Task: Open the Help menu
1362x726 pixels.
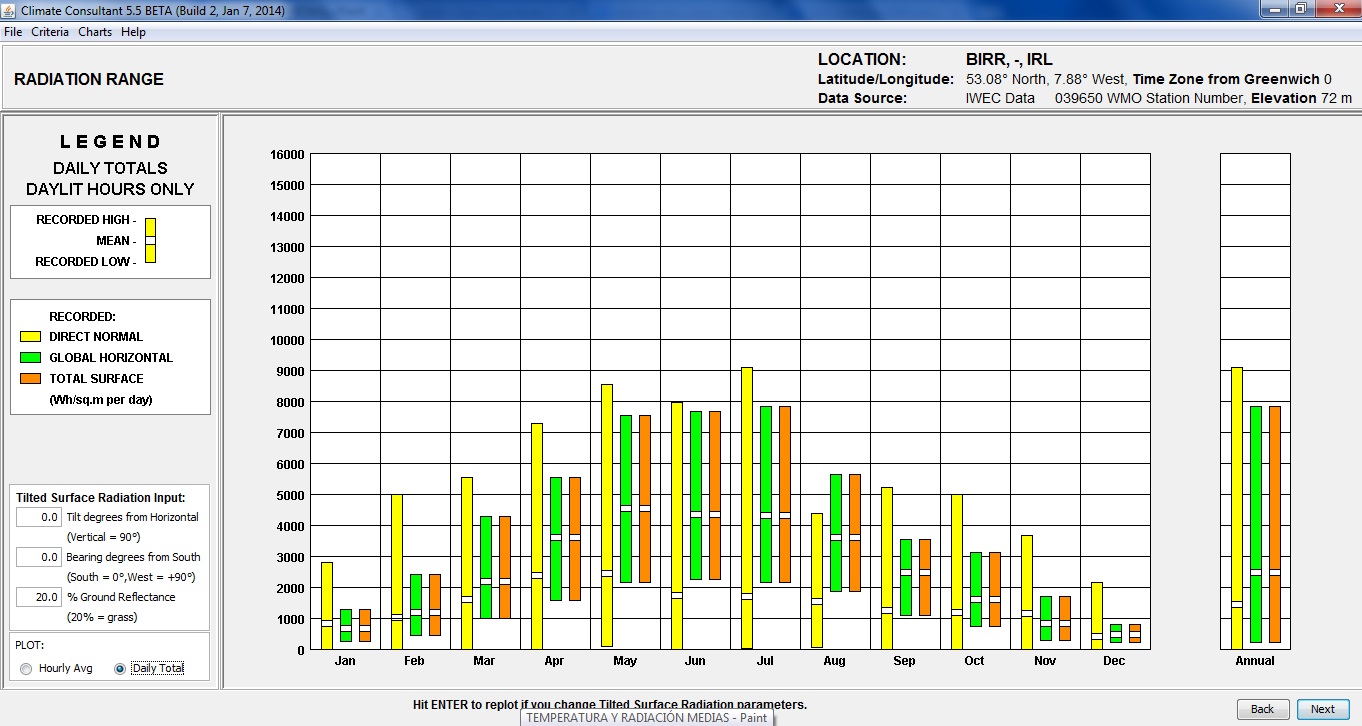Action: click(x=133, y=32)
